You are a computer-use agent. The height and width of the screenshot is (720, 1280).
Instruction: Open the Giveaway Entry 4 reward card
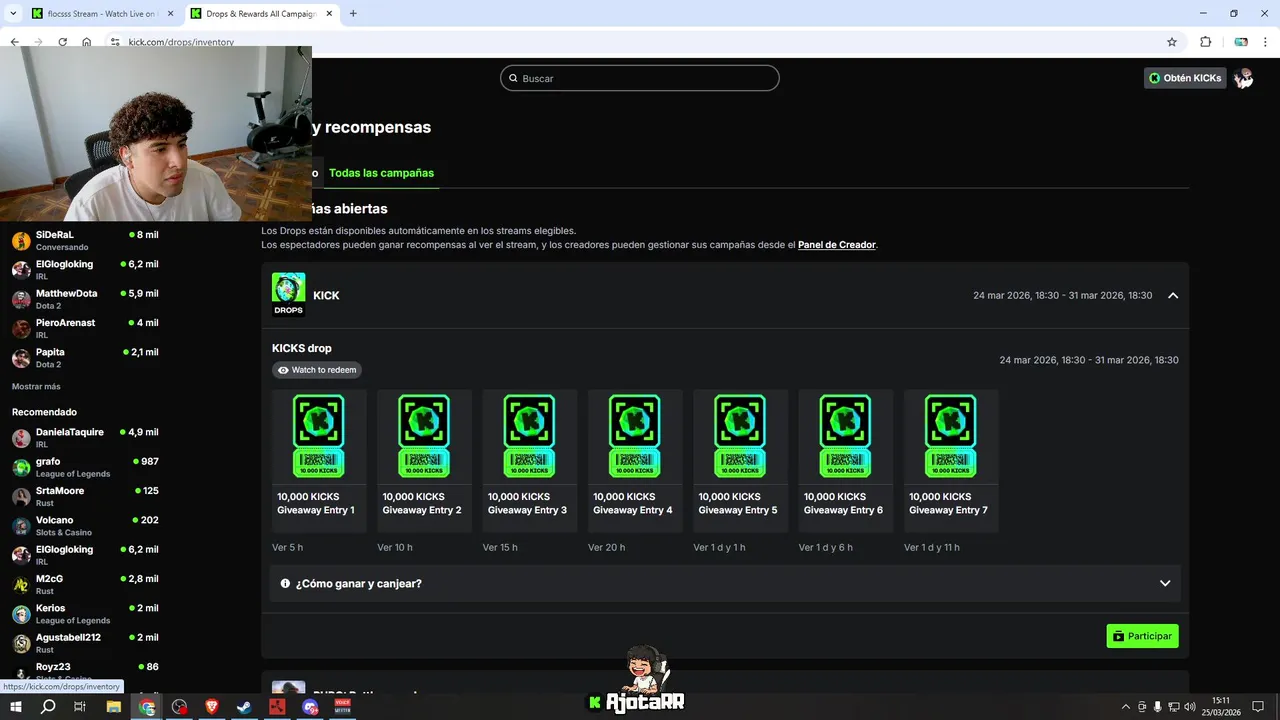(635, 460)
